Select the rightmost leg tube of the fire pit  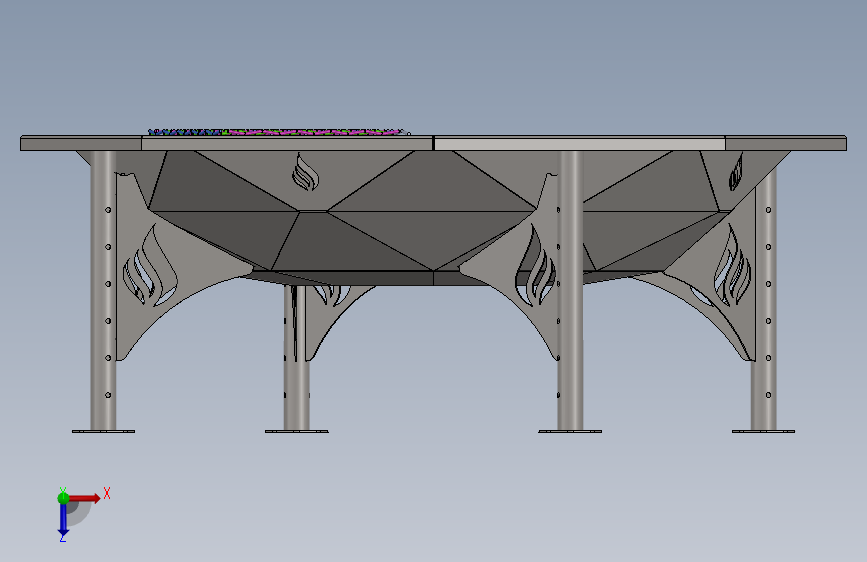click(x=764, y=299)
